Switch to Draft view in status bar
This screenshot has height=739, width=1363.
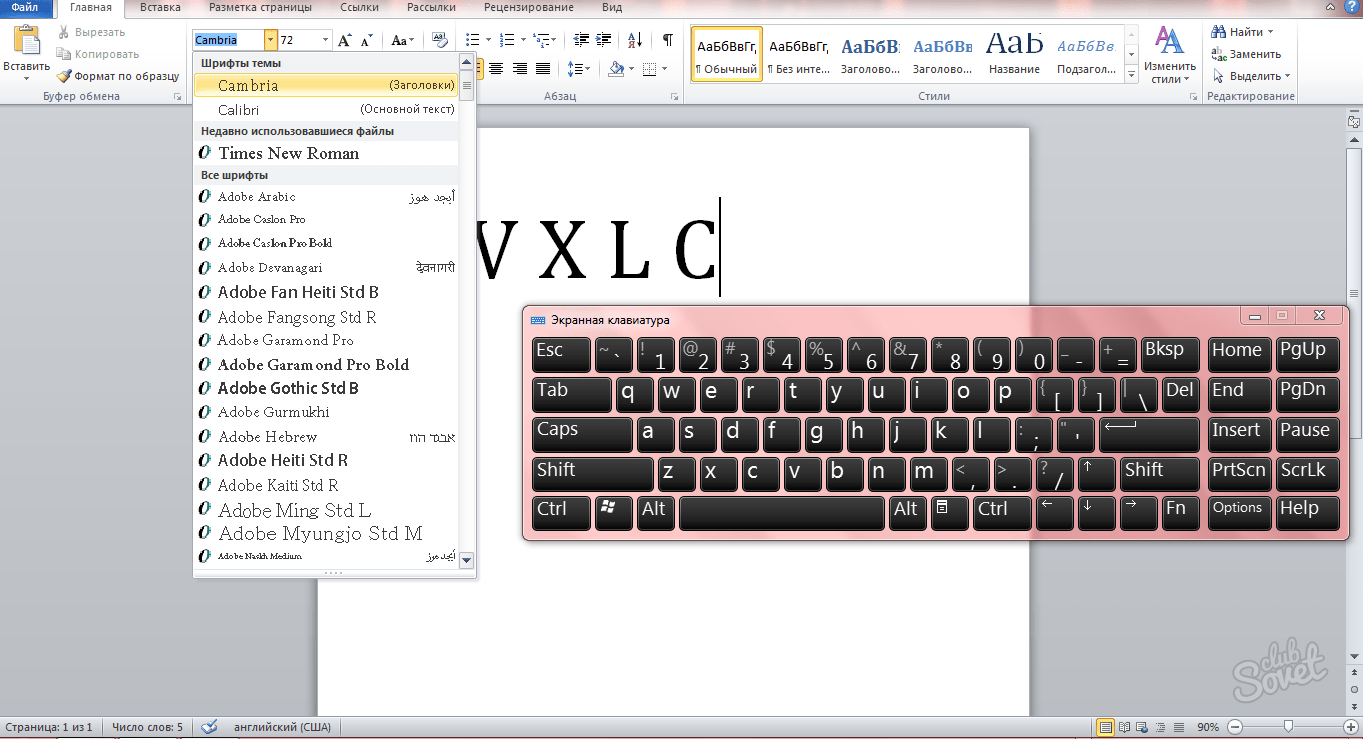(1179, 727)
